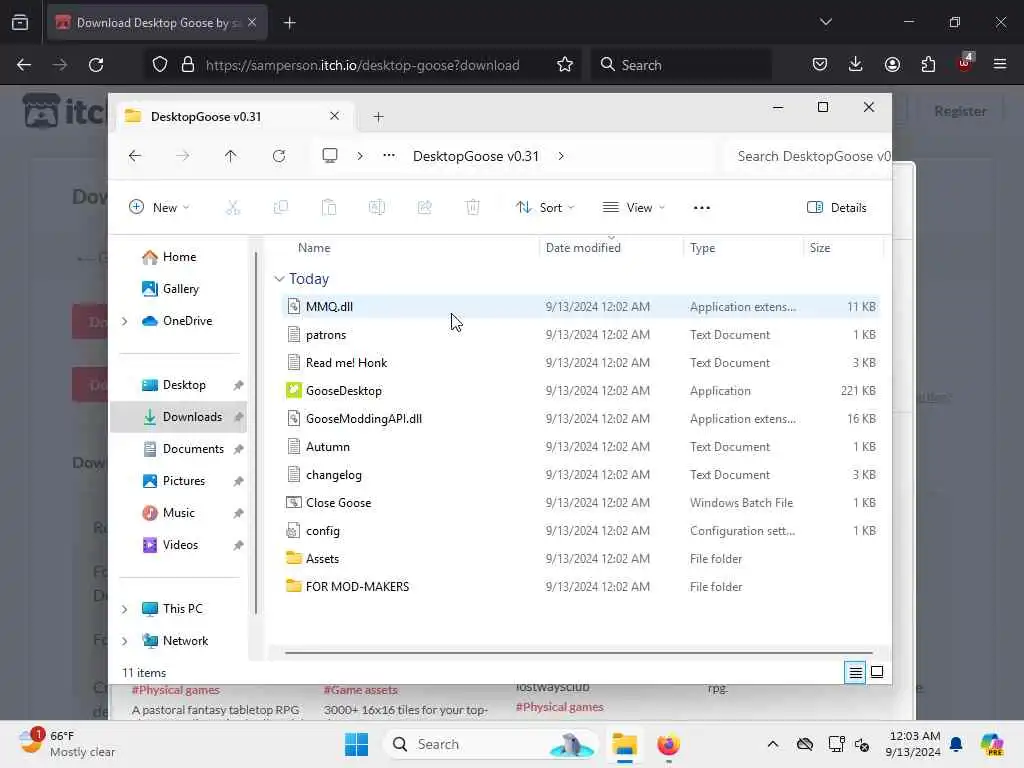Click the Share icon in Explorer toolbar
This screenshot has height=768, width=1024.
point(424,208)
